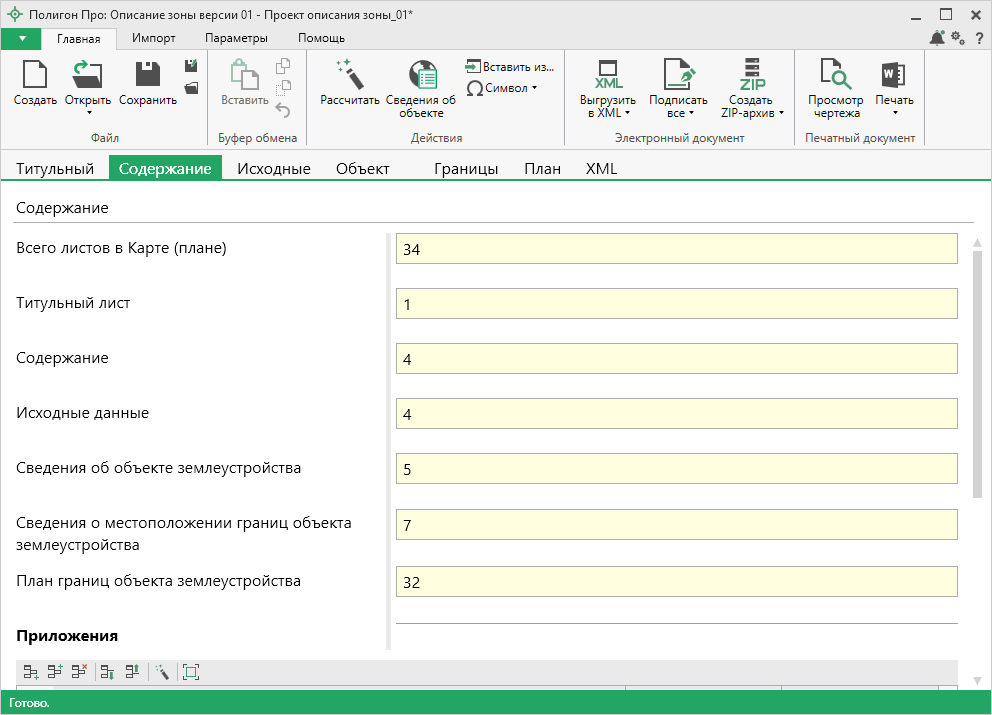Click the notification bell icon
This screenshot has height=715, width=992.
pos(937,38)
